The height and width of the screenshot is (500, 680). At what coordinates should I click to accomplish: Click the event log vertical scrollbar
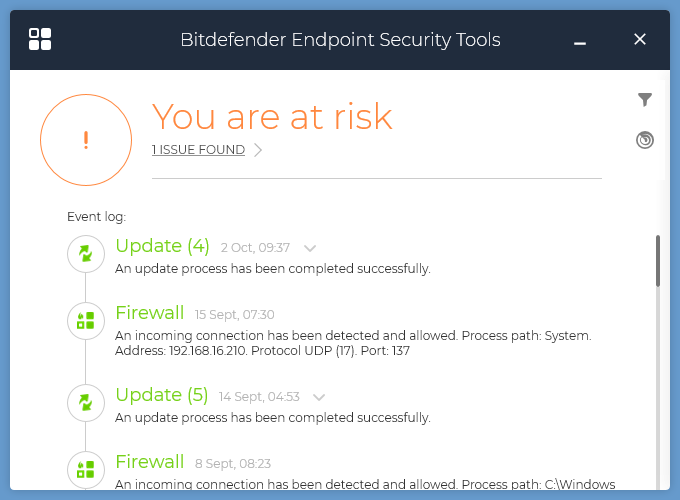658,262
